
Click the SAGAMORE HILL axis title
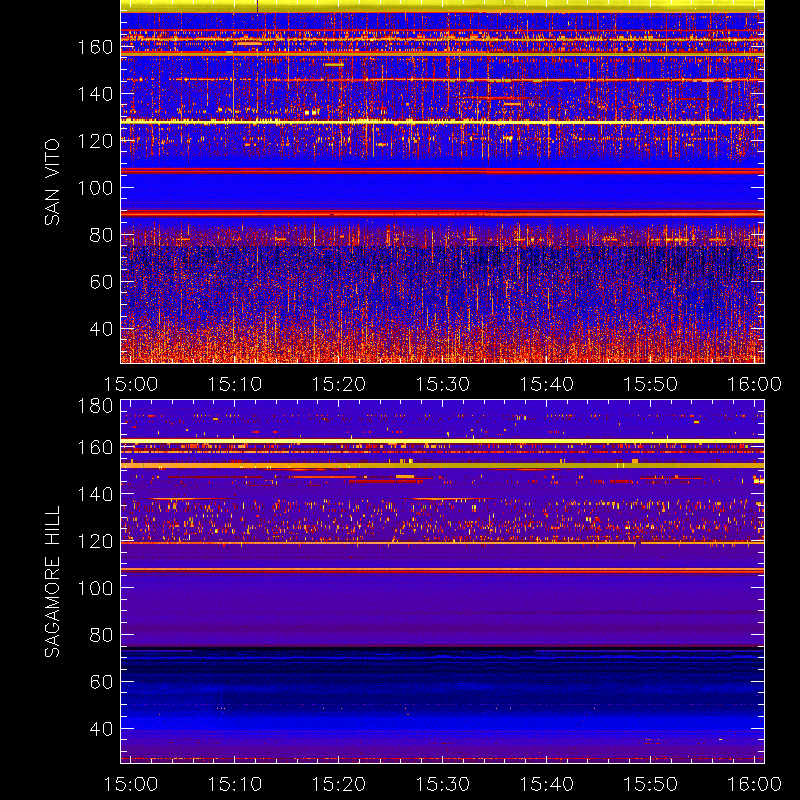pos(52,582)
